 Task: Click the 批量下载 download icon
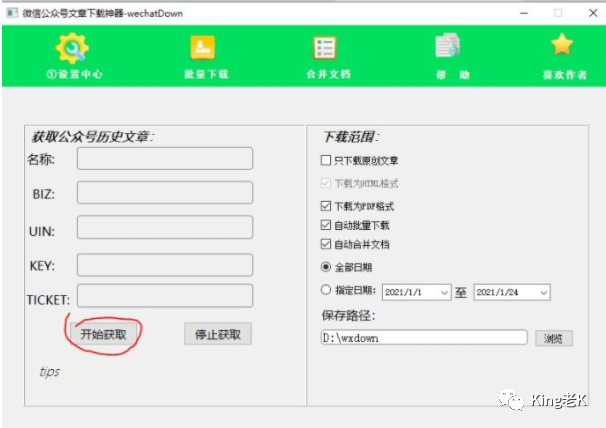click(x=203, y=48)
